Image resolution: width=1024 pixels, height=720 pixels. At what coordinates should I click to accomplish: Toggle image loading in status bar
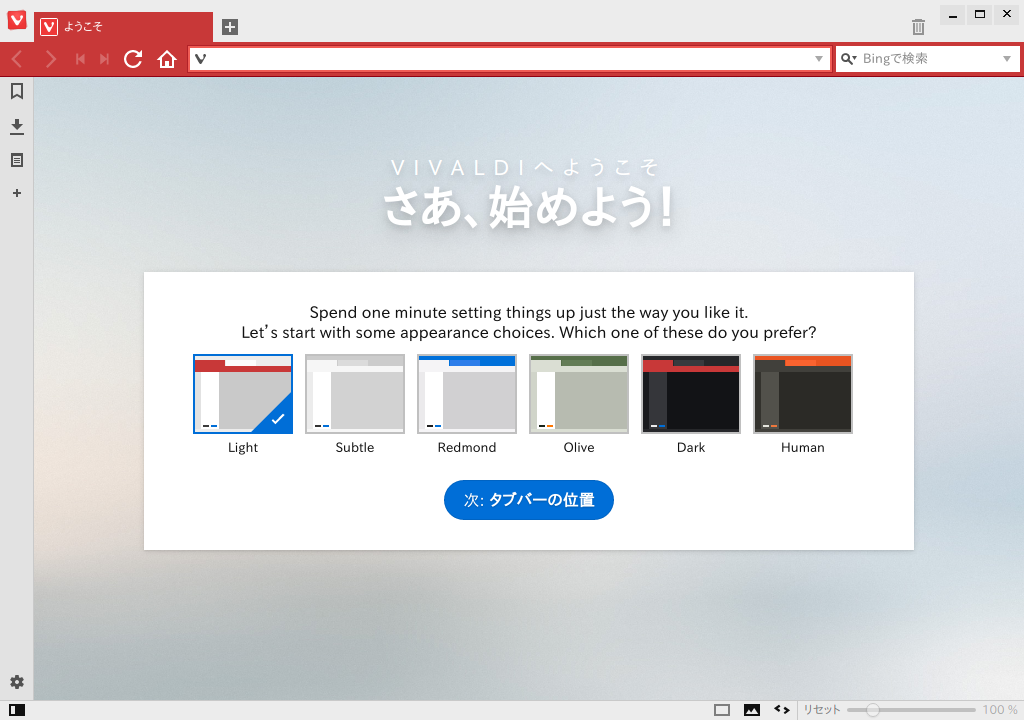752,710
